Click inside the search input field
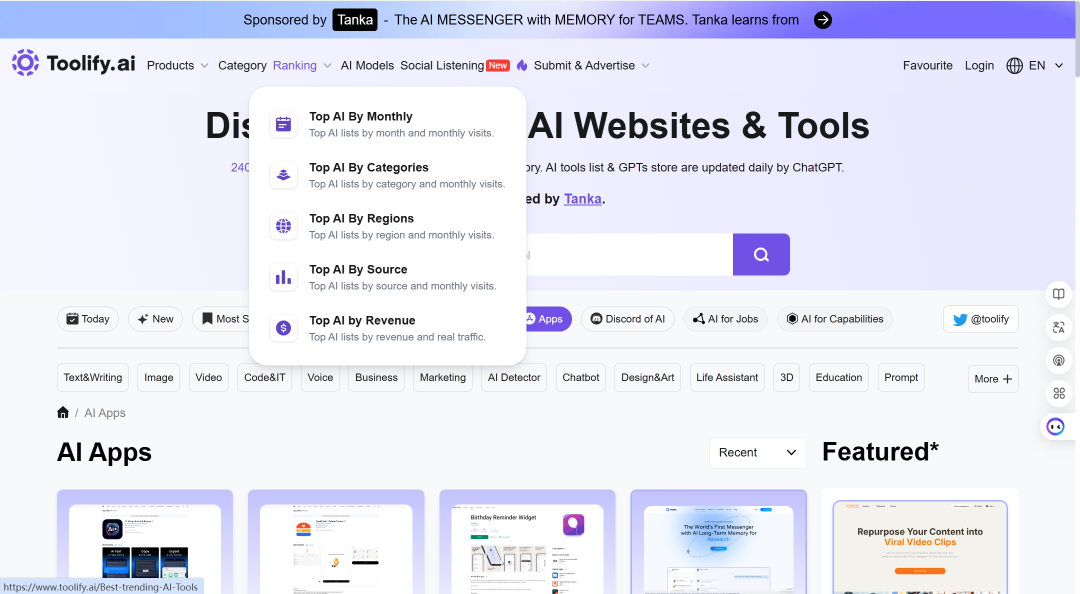 (628, 254)
